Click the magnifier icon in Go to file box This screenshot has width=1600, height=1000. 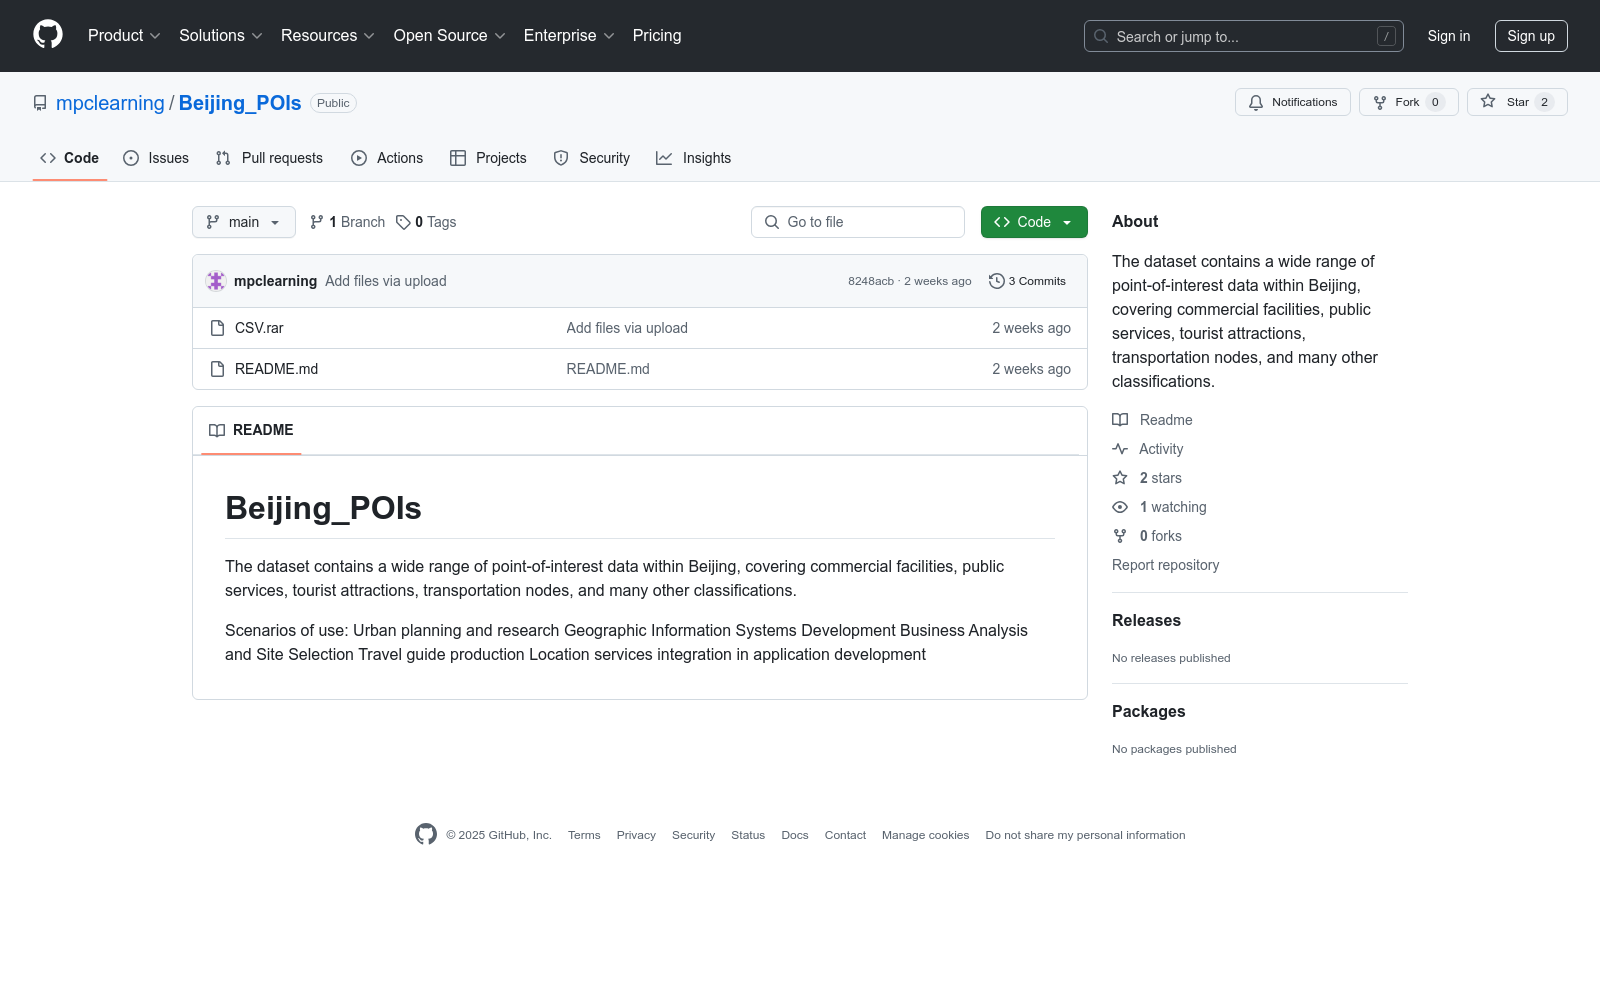point(772,222)
